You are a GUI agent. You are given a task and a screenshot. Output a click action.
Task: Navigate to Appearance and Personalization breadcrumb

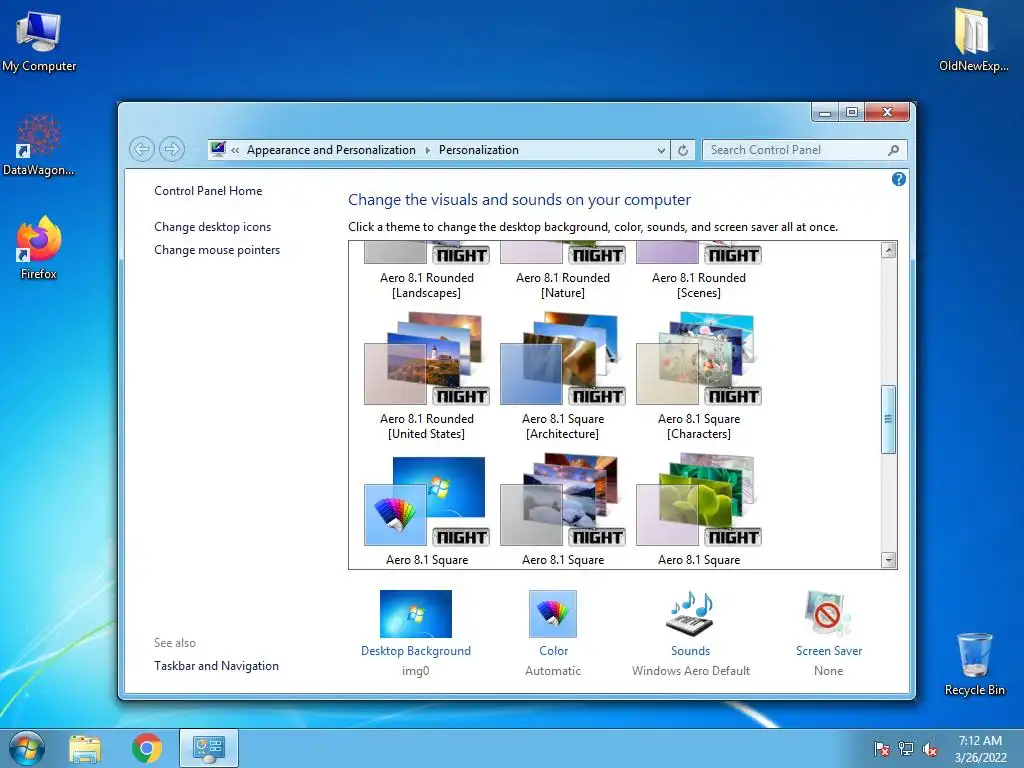coord(331,150)
